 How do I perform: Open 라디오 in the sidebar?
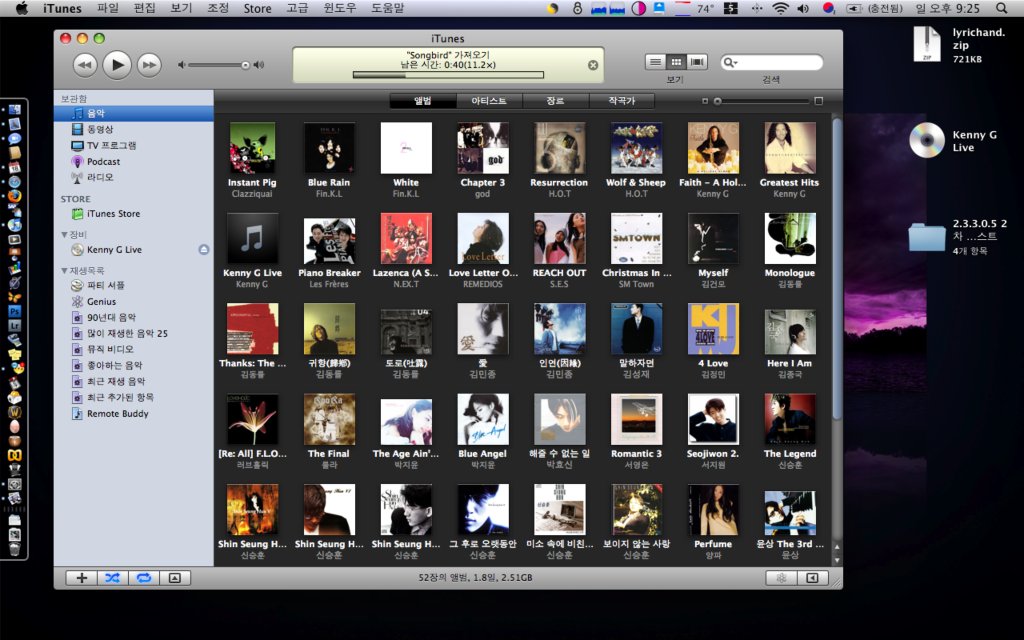133,177
